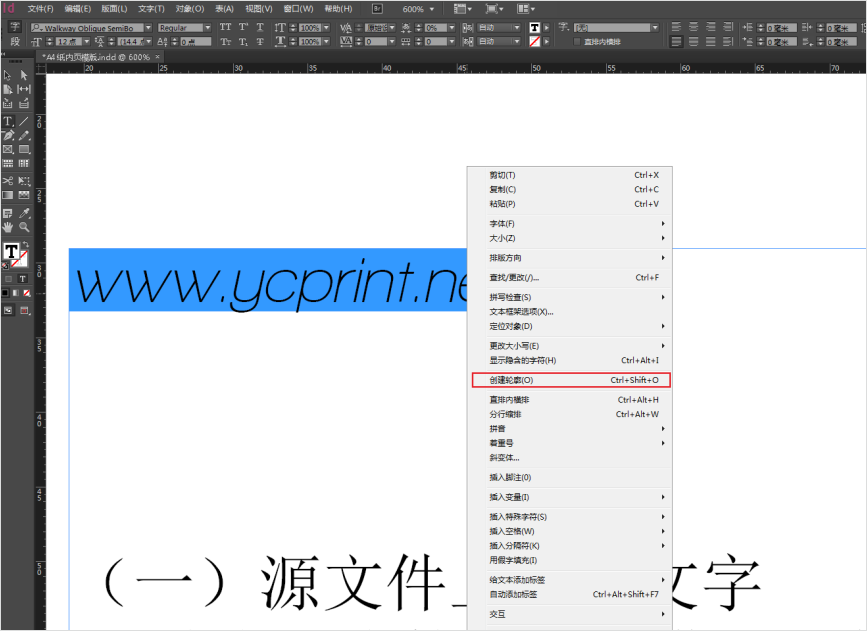The height and width of the screenshot is (631, 867).
Task: Switch to A4纸内页模板.indd document tab
Action: [x=97, y=57]
